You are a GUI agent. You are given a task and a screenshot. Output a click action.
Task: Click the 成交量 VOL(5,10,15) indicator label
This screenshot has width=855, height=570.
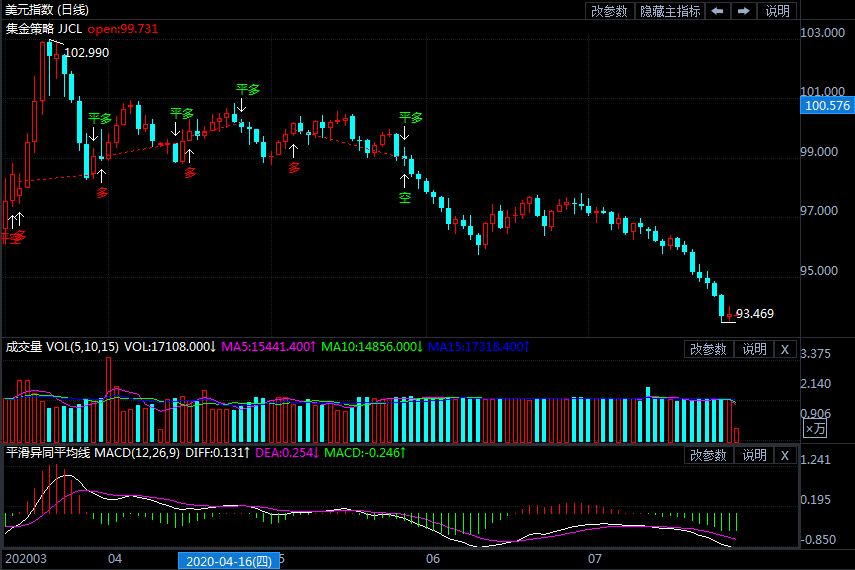tap(60, 347)
